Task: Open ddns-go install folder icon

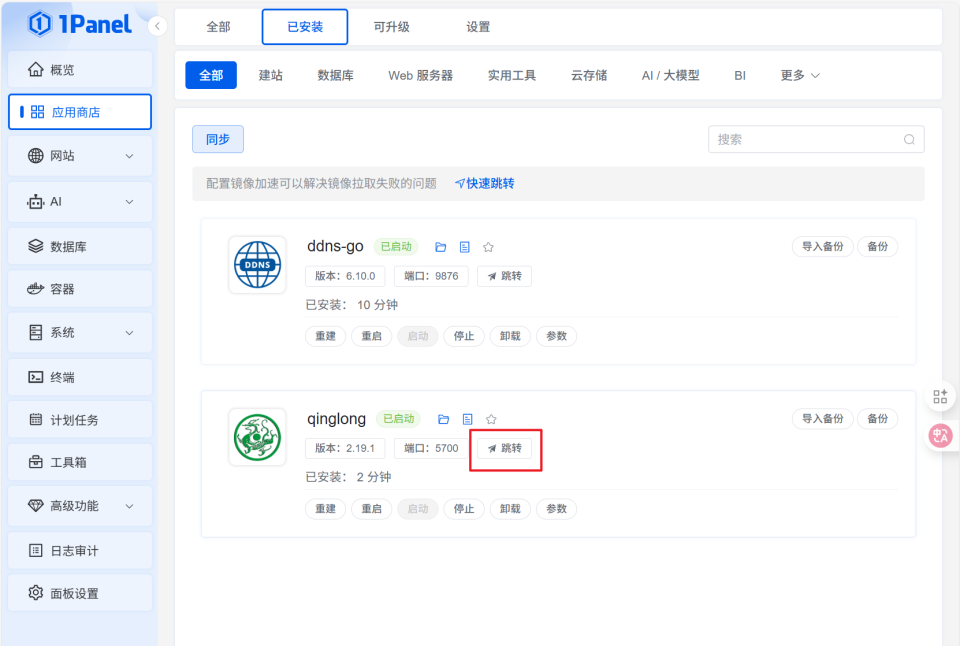Action: [x=441, y=247]
